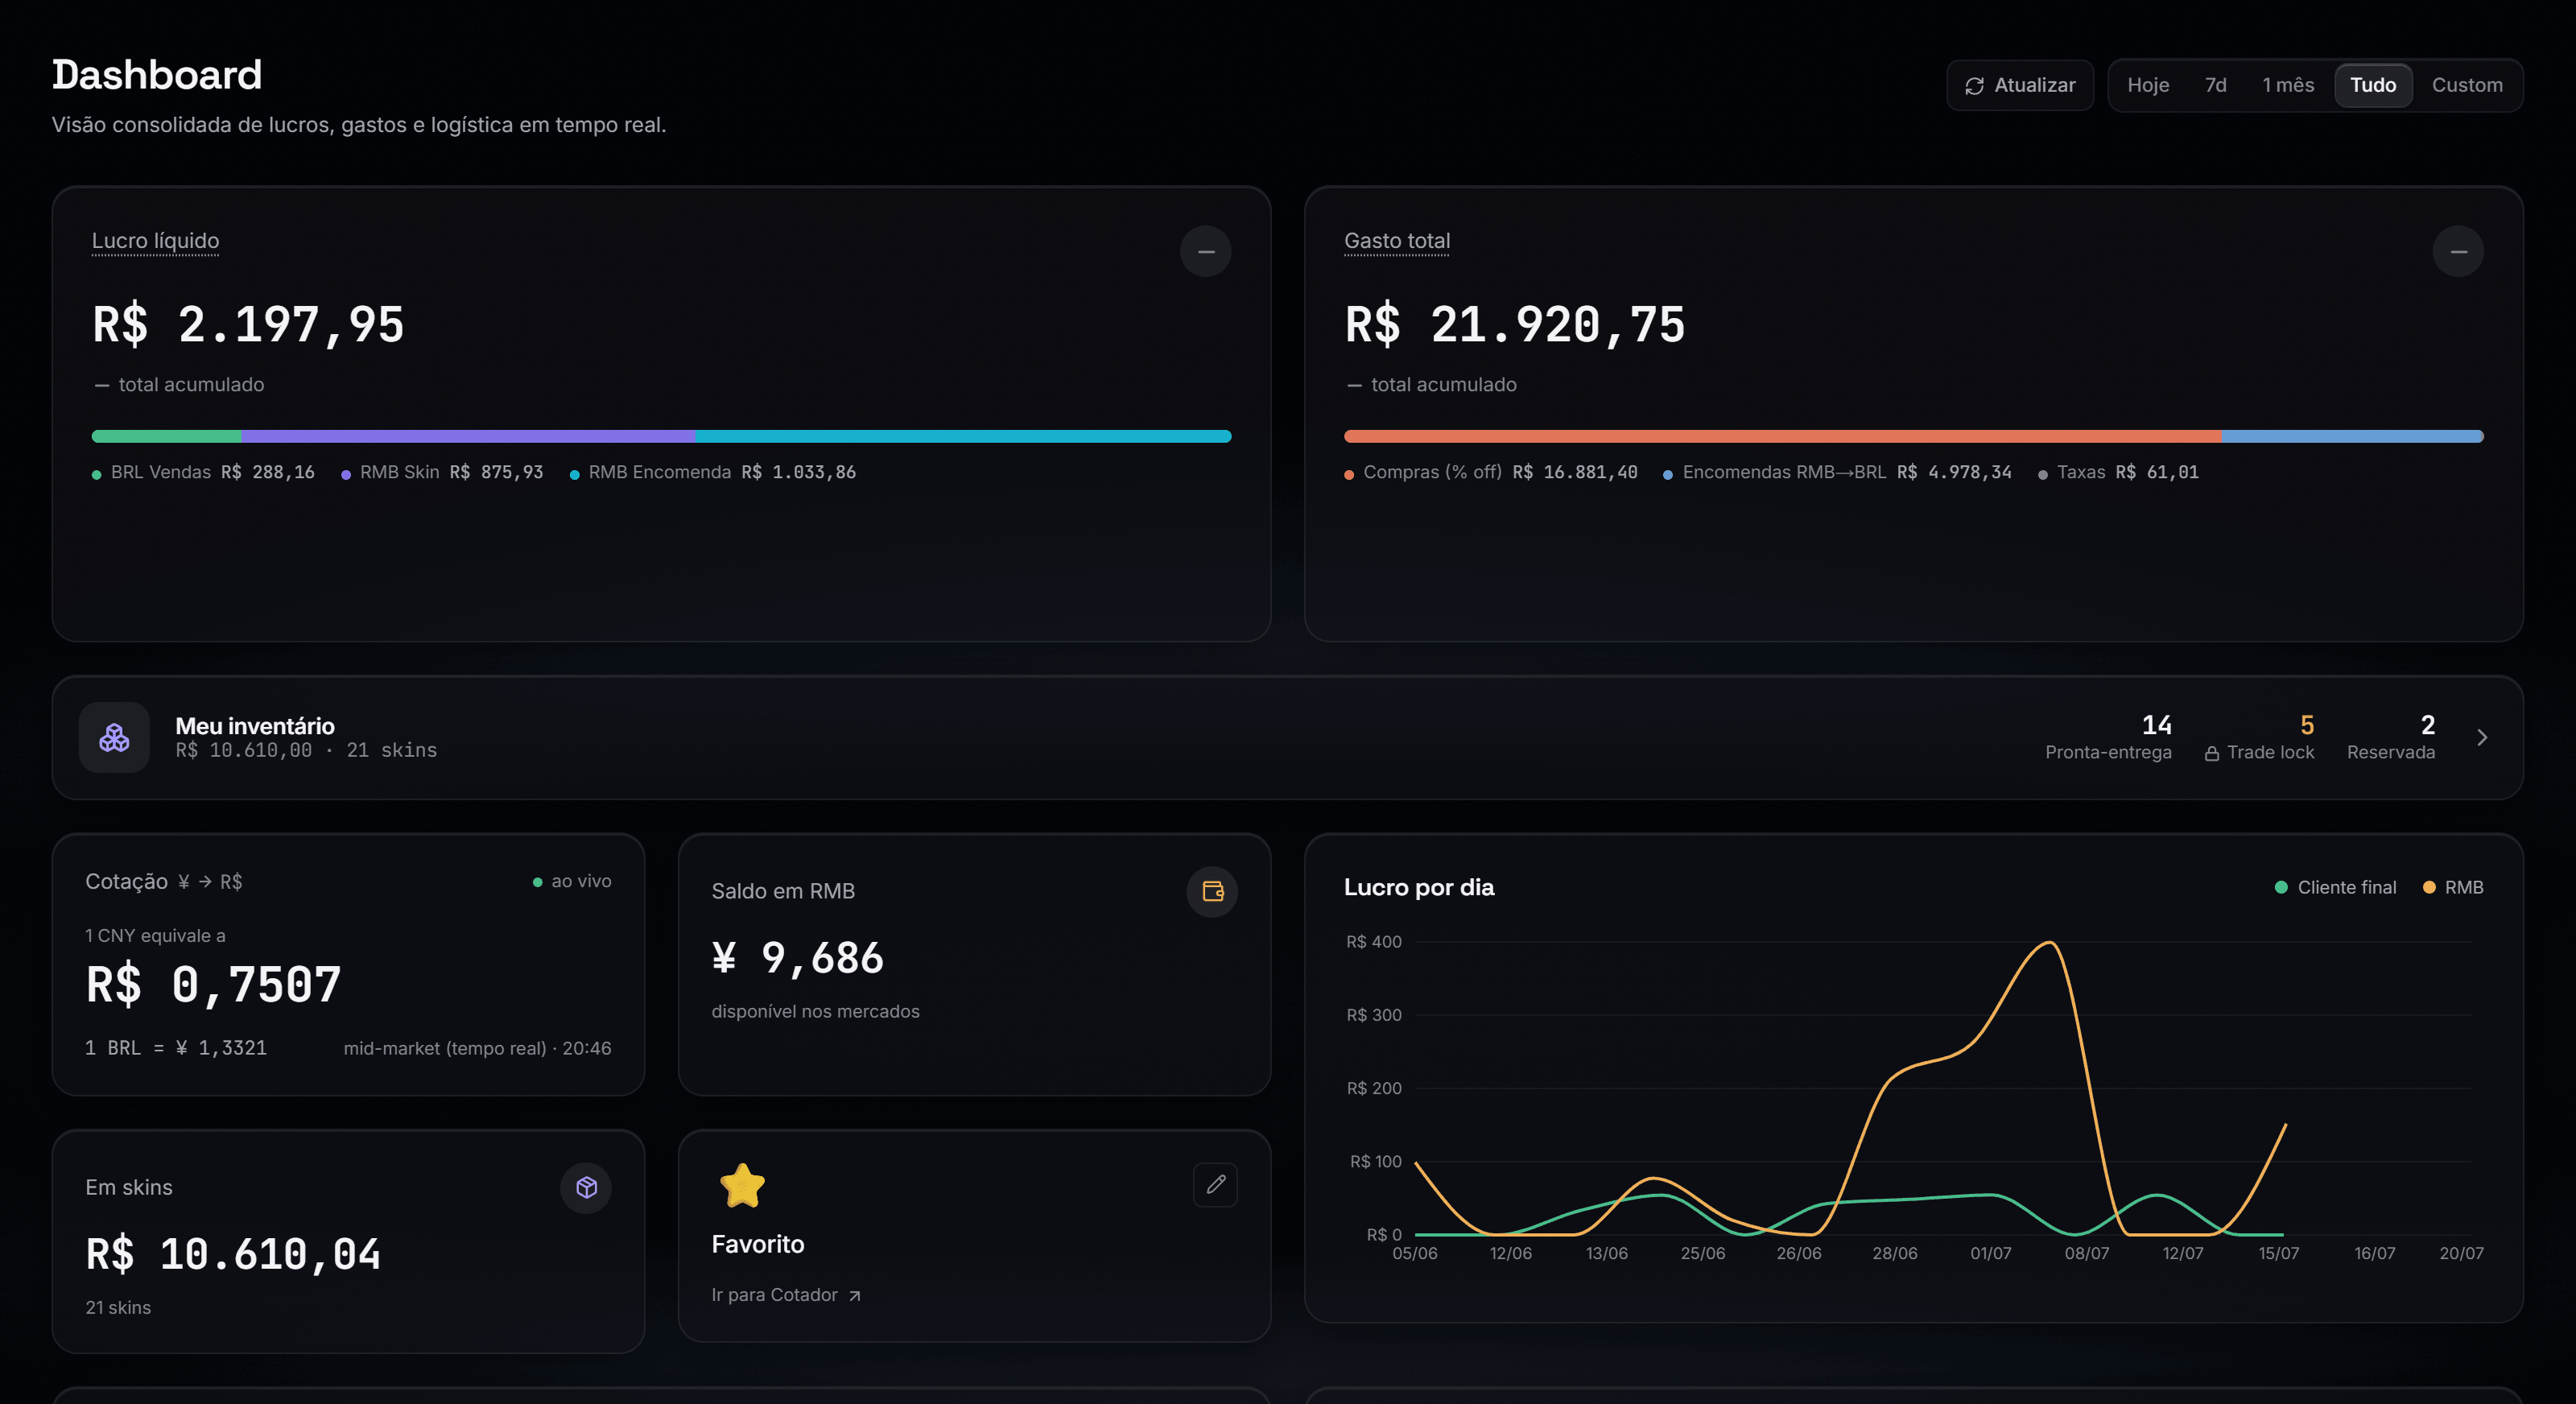
Task: Click the gray dot beside Taxas
Action: pyautogui.click(x=2042, y=475)
